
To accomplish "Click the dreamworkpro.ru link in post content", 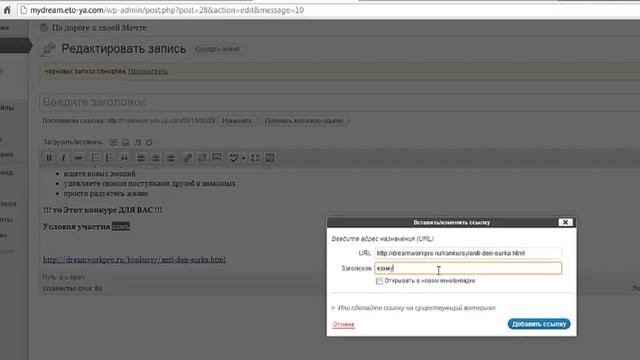I will [x=134, y=260].
